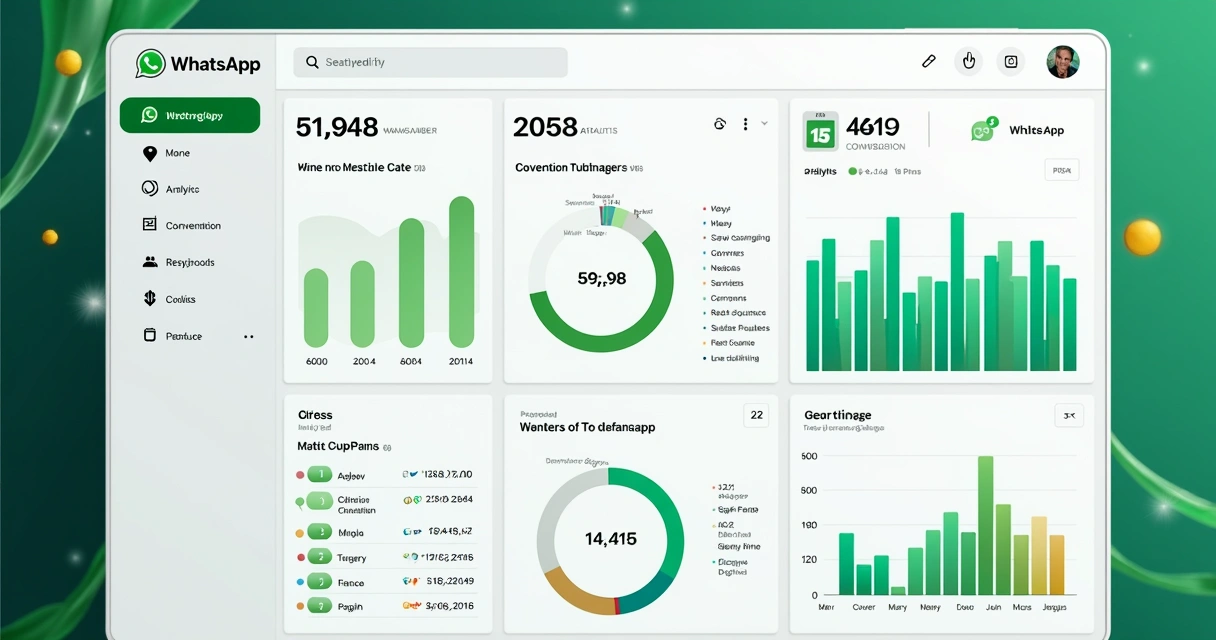Select the highlighted green dashboard item in the sidebar
1216x640 pixels.
190,115
